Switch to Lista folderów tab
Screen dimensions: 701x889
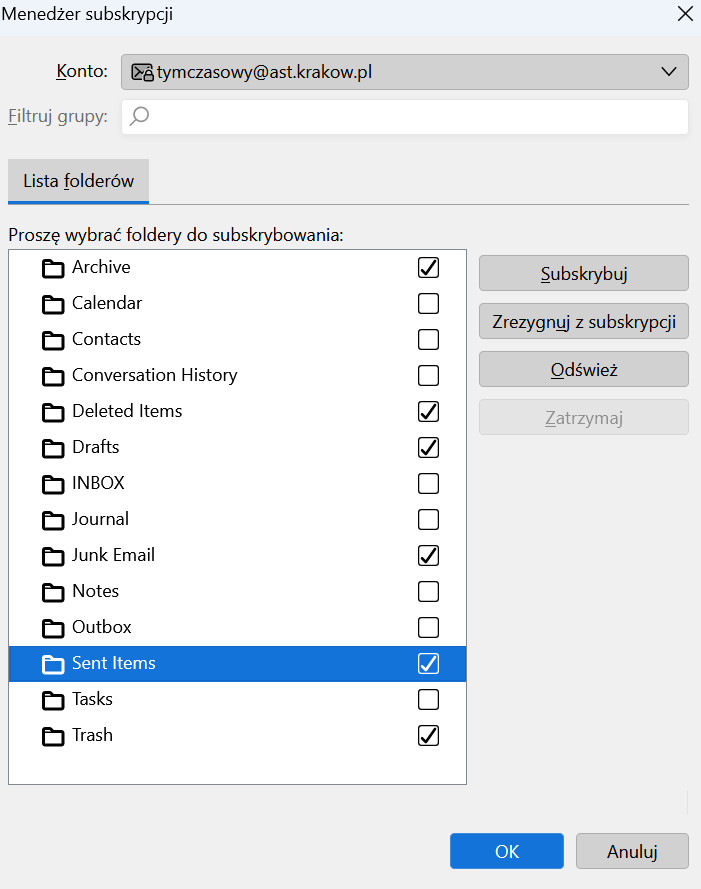[x=78, y=181]
